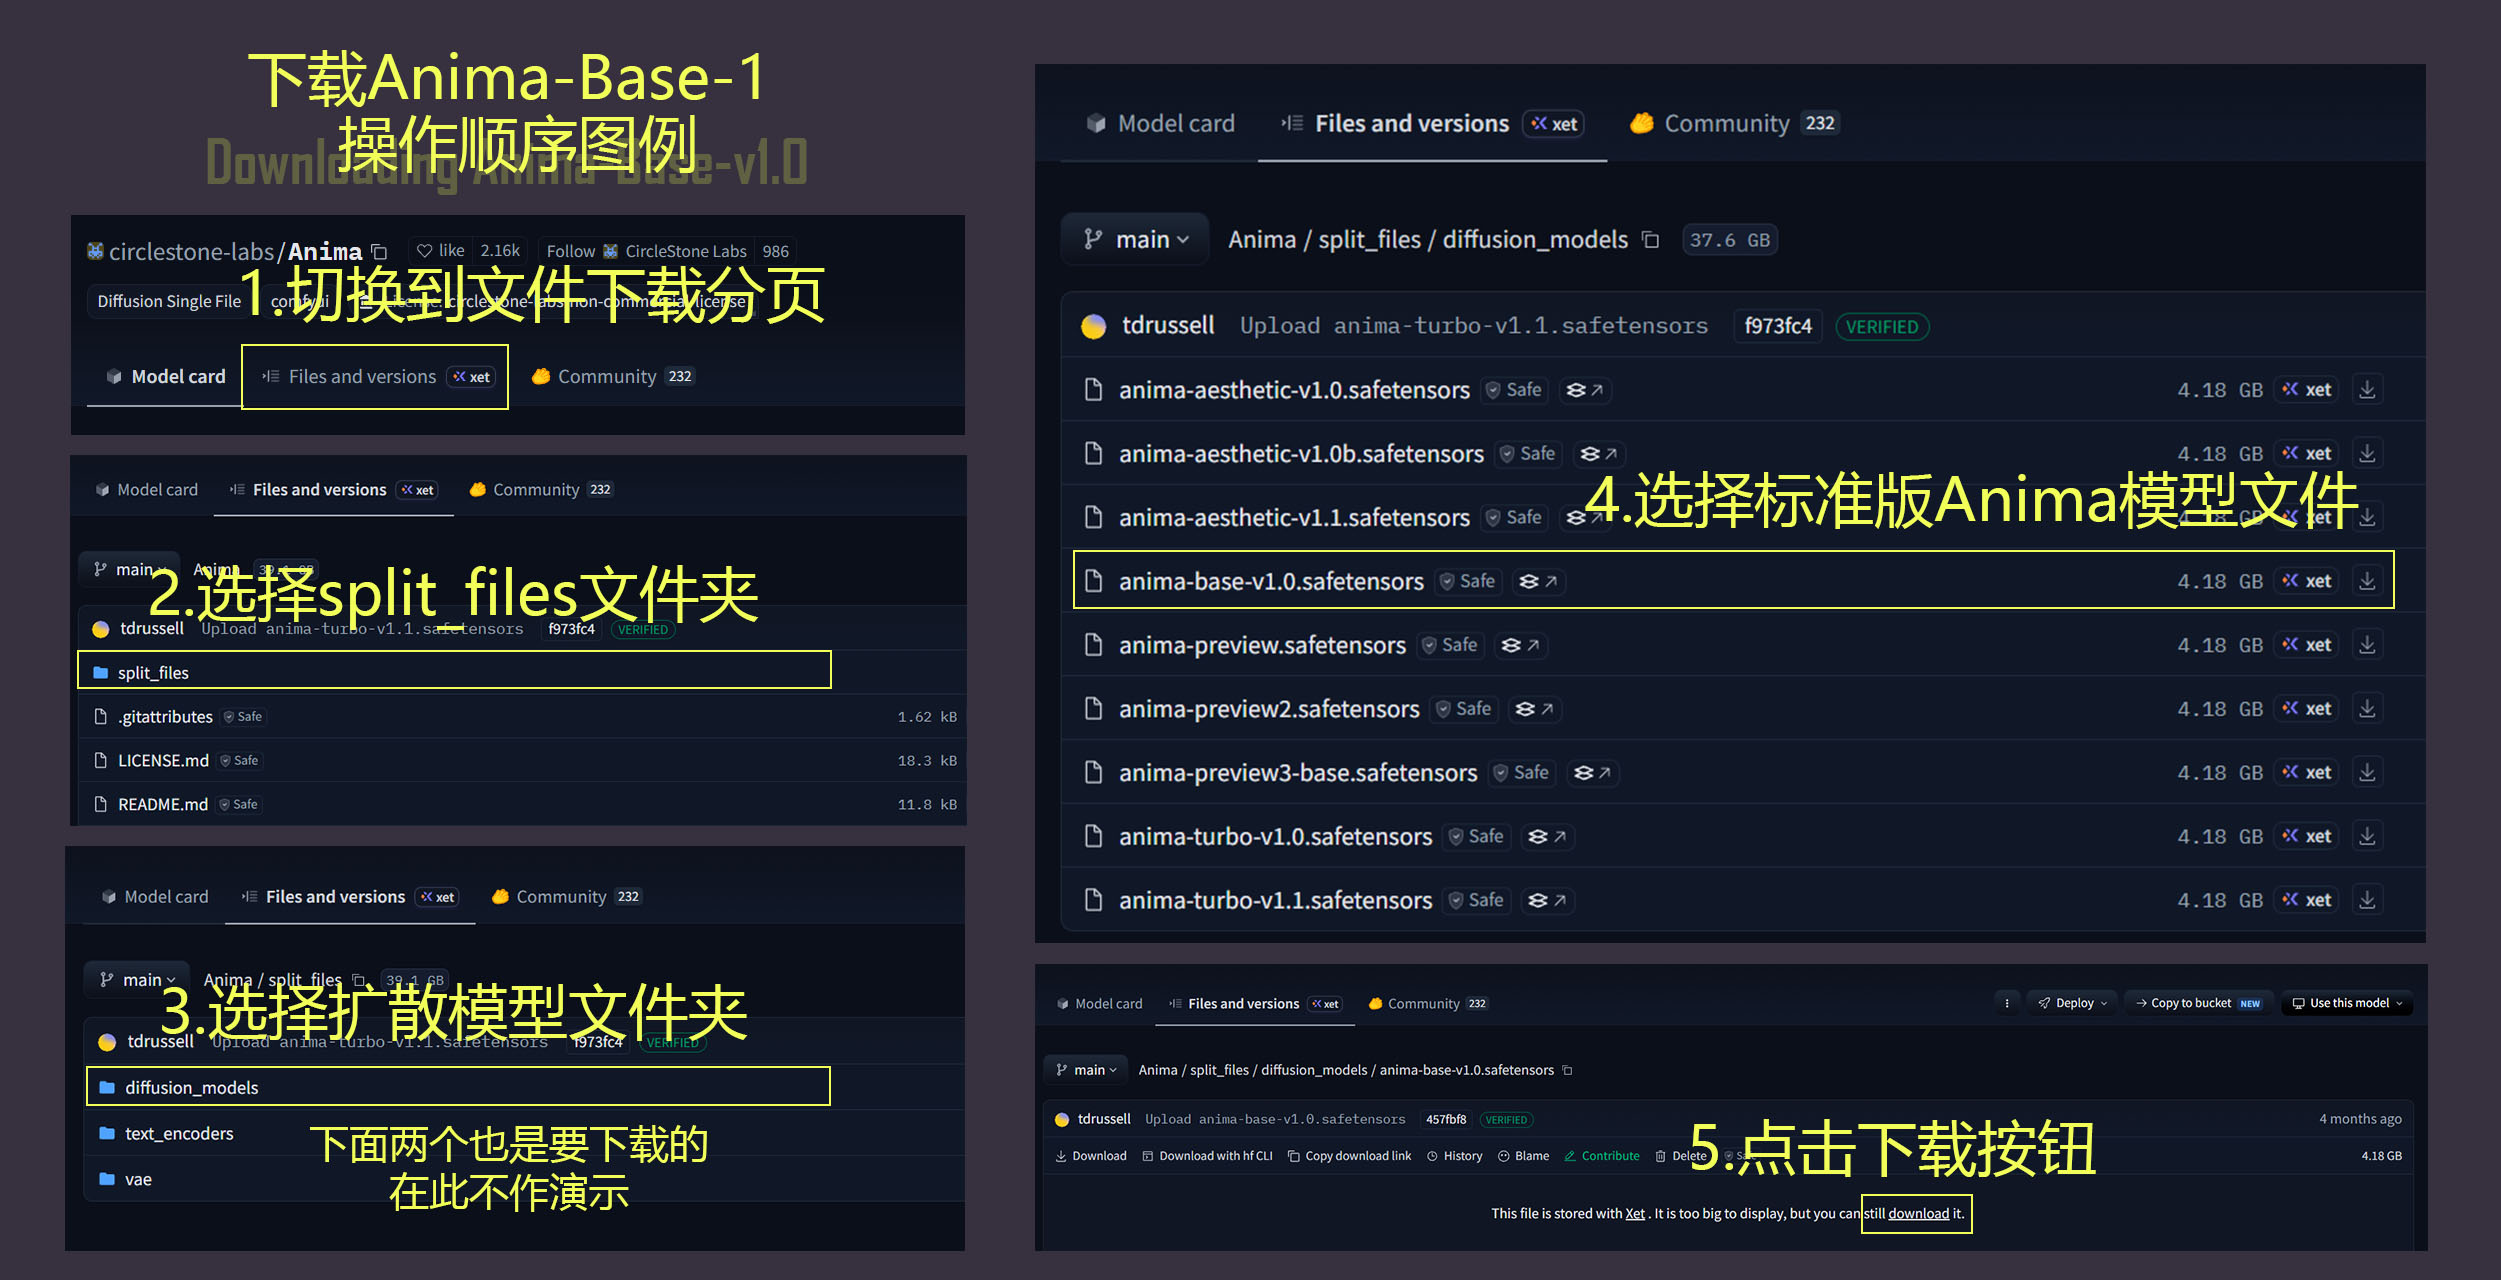Screen dimensions: 2501x1280
Task: Click the Safe badge on anima-preview2.safetensors
Action: (x=1464, y=709)
